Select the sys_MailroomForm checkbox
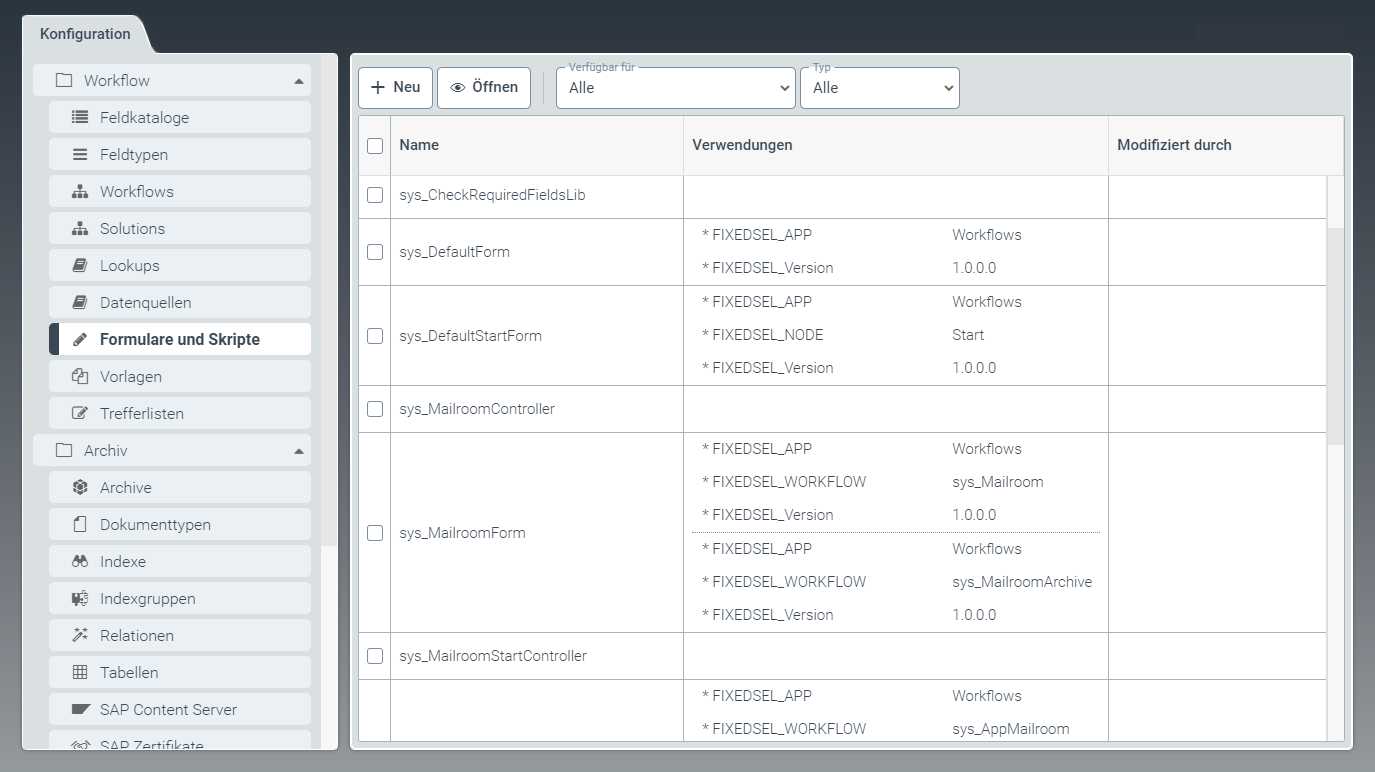 click(375, 533)
